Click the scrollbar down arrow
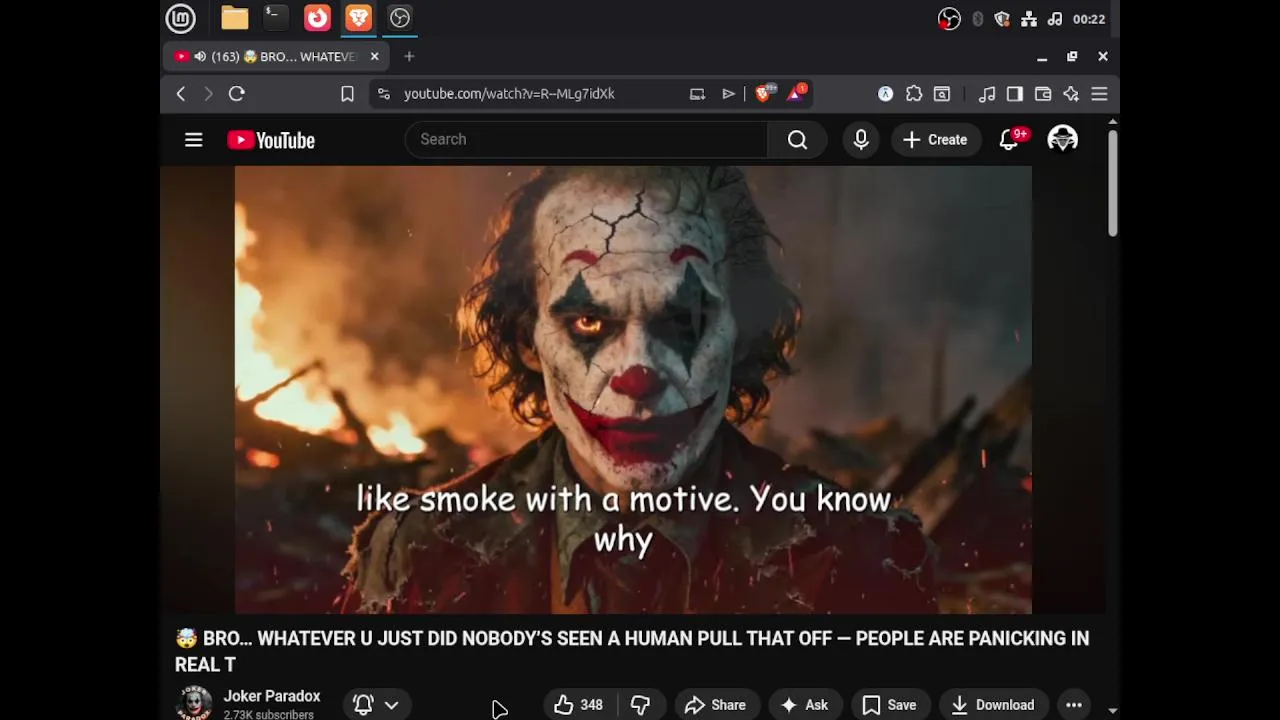1280x720 pixels. pos(1112,711)
